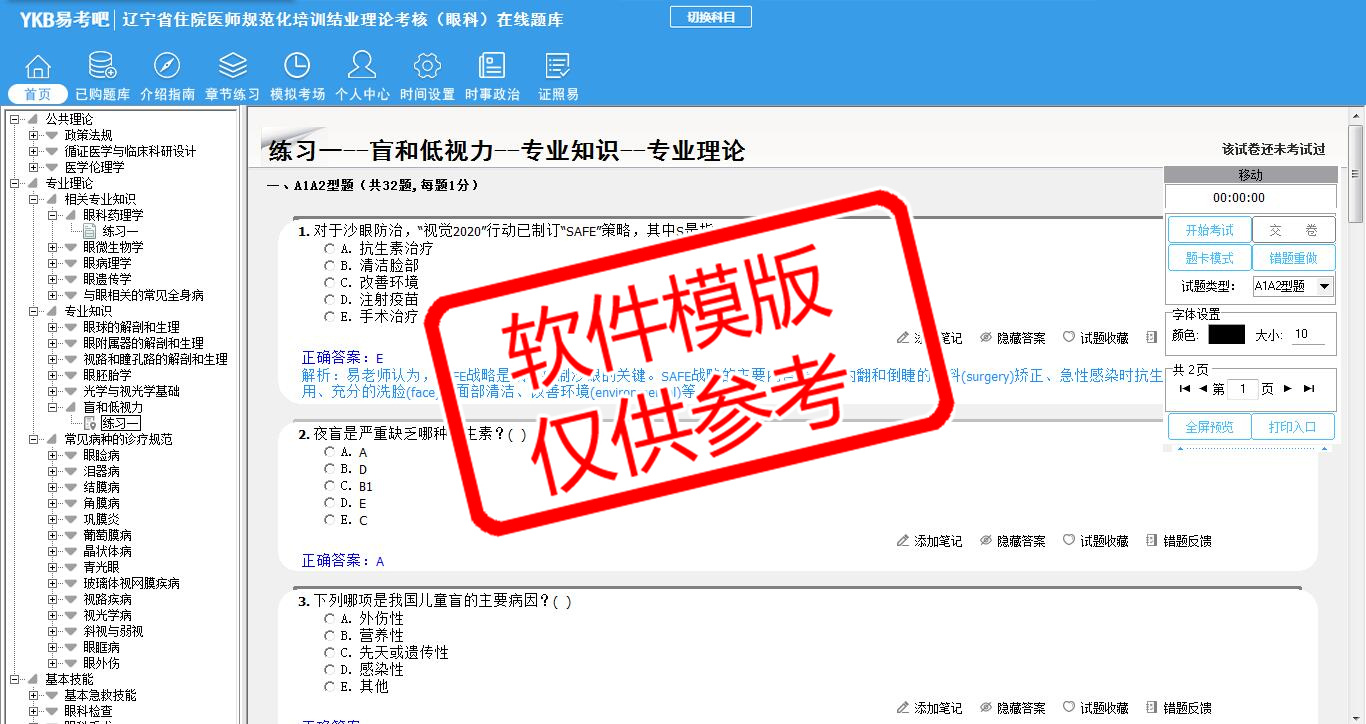Open 已购题库 database icon
The image size is (1366, 724).
click(102, 67)
